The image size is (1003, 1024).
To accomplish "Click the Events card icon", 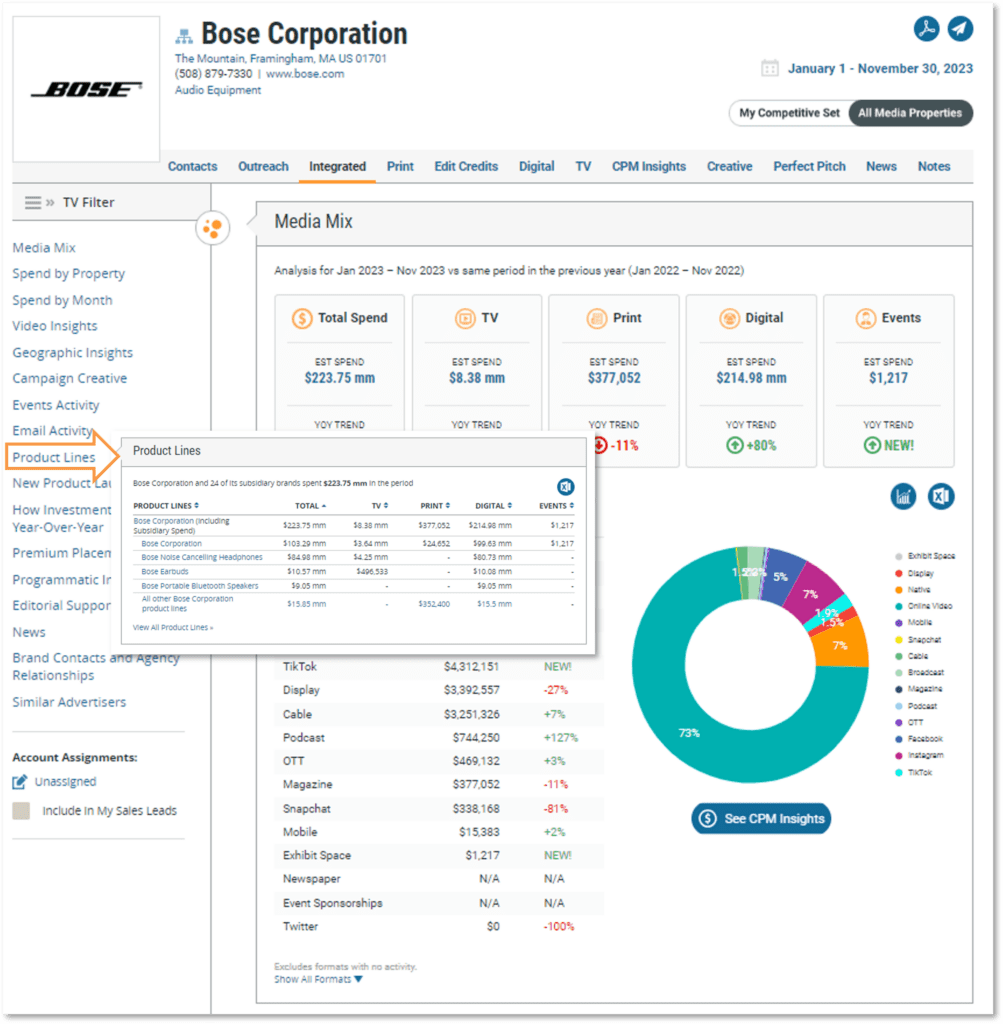I will tap(866, 319).
